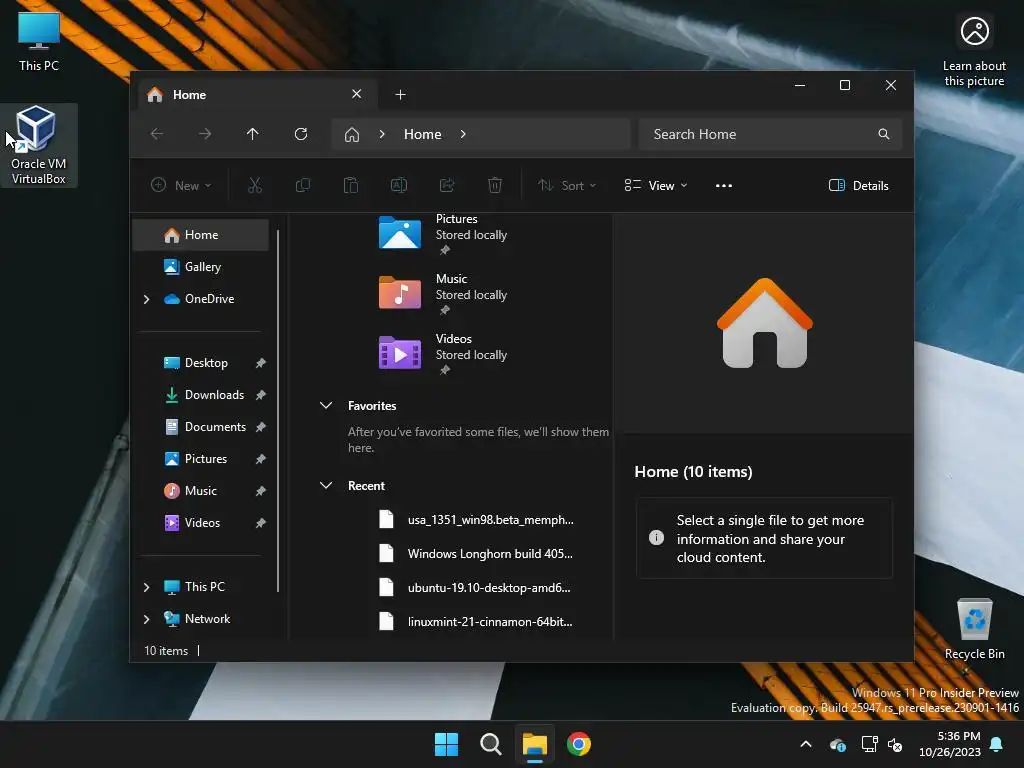Collapse the Favorites section
Screen dimensions: 1024x768
coord(326,406)
